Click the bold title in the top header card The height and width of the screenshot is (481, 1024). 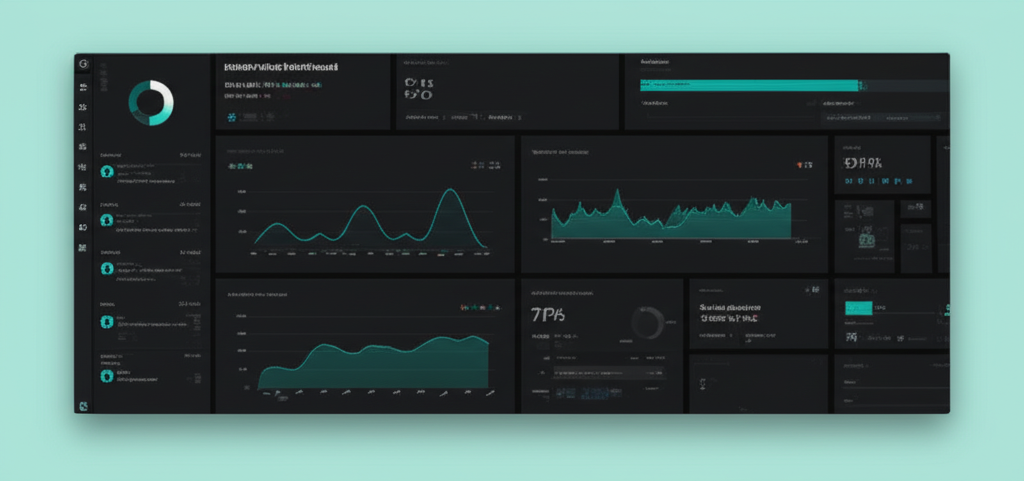pyautogui.click(x=280, y=67)
